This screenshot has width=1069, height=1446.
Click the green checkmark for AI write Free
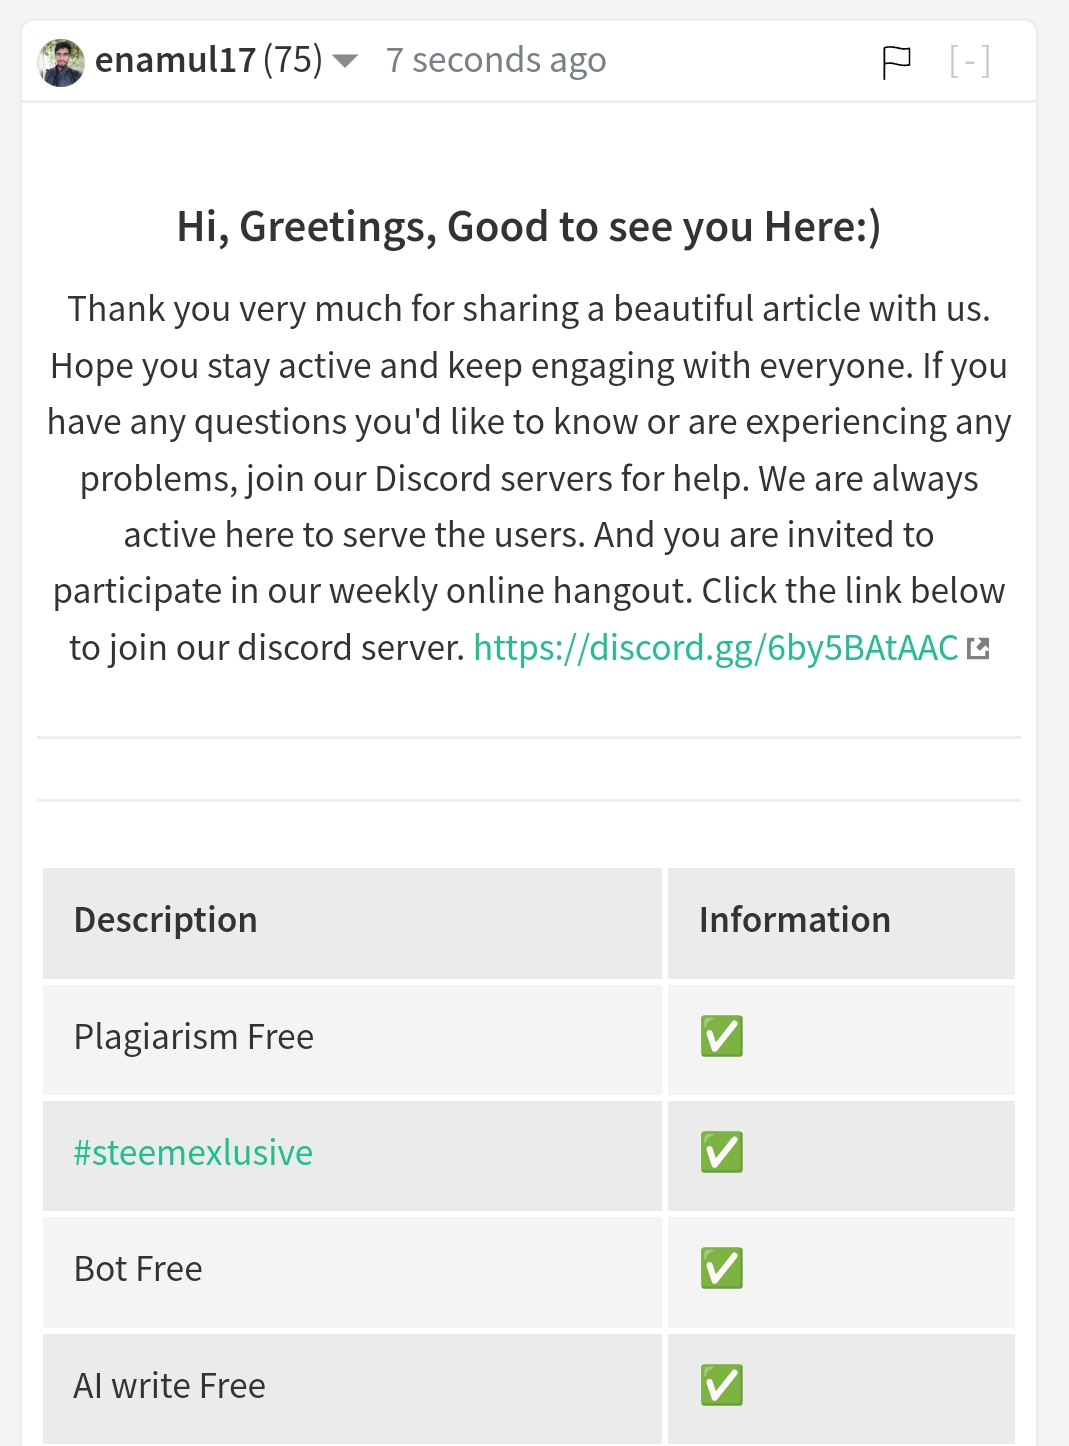(x=722, y=1386)
